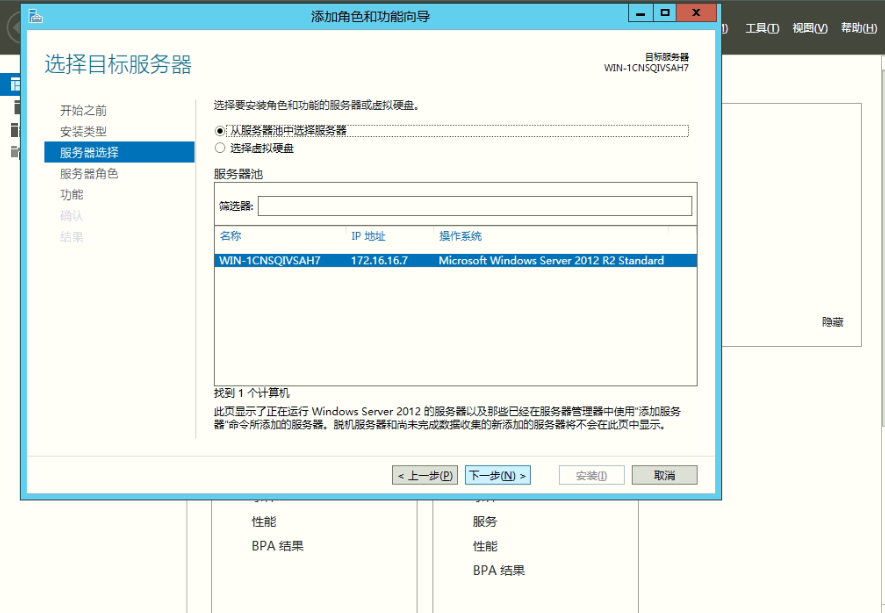Open the 功能 wizard step
Image resolution: width=885 pixels, height=613 pixels.
coord(72,195)
